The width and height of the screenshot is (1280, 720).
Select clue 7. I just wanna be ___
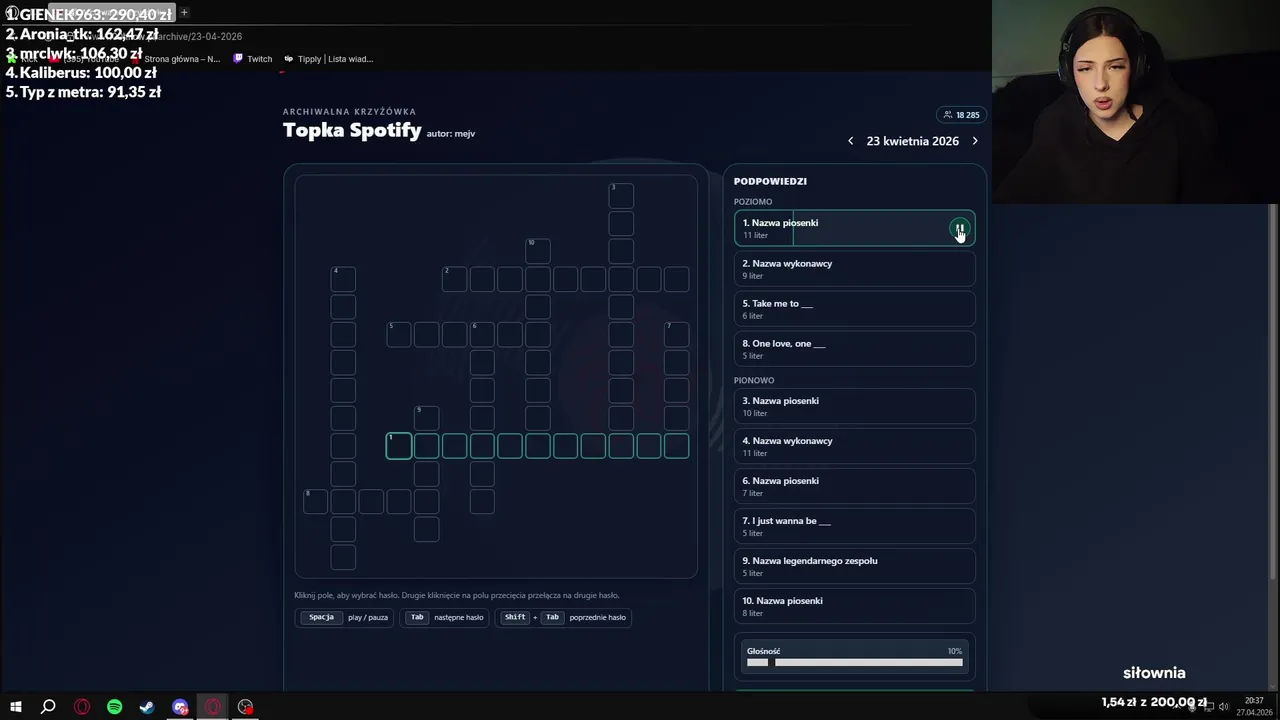pyautogui.click(x=854, y=526)
